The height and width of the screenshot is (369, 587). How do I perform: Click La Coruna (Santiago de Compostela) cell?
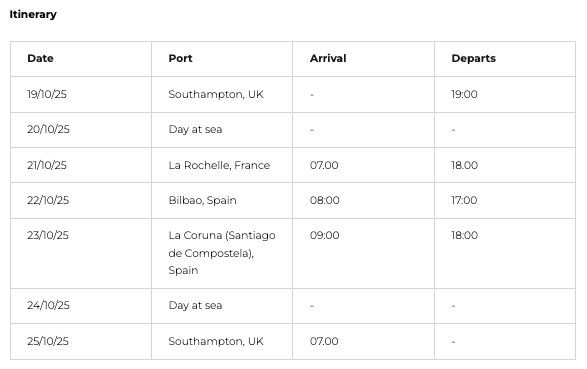[222, 253]
